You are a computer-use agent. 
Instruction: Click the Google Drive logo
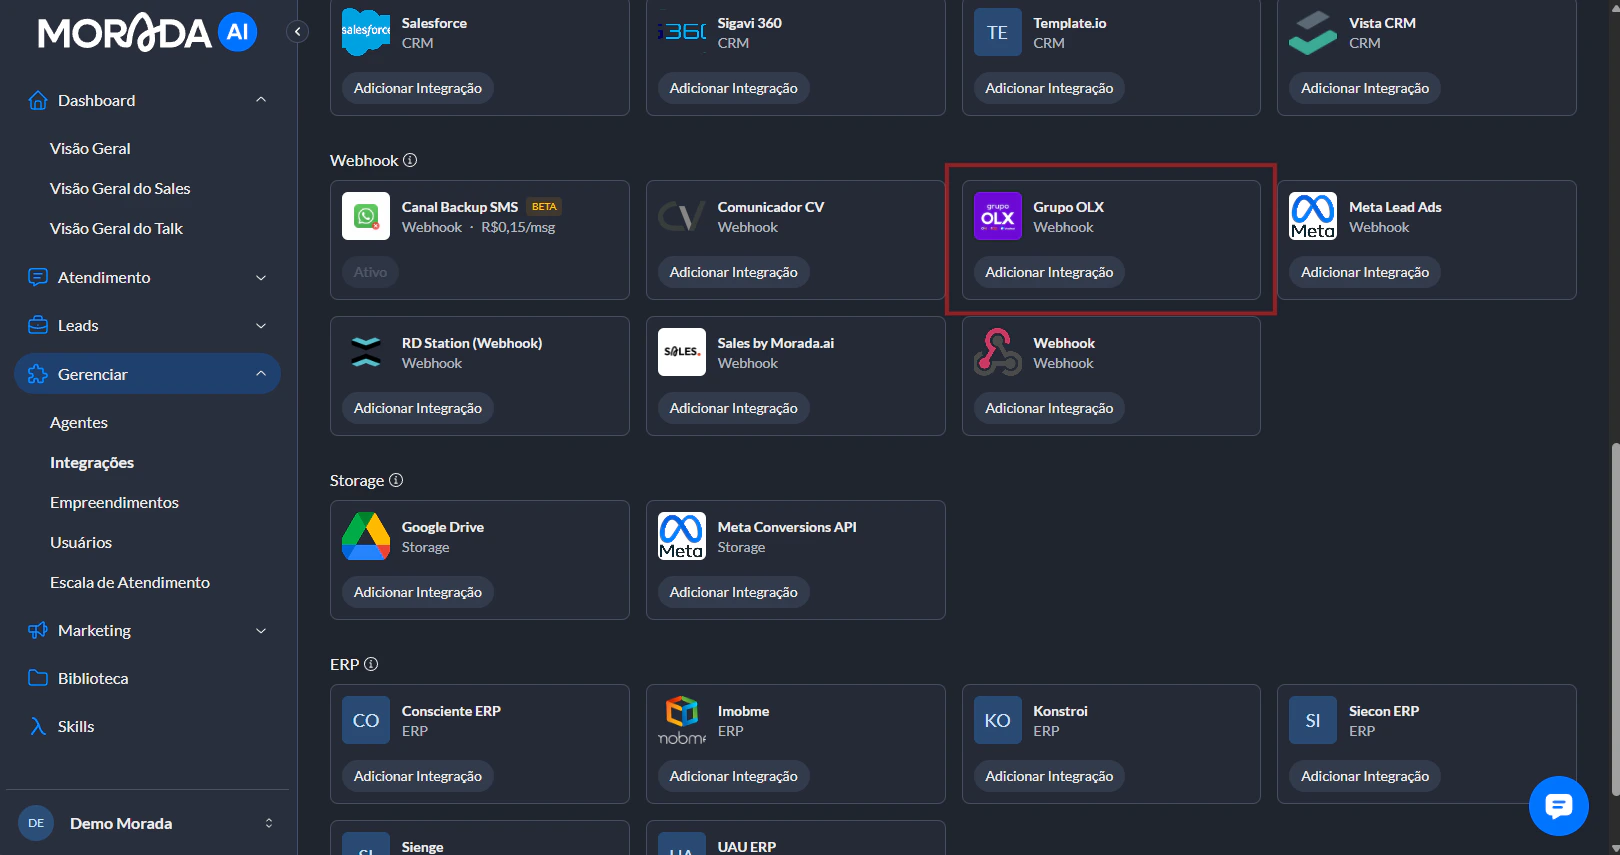[366, 536]
